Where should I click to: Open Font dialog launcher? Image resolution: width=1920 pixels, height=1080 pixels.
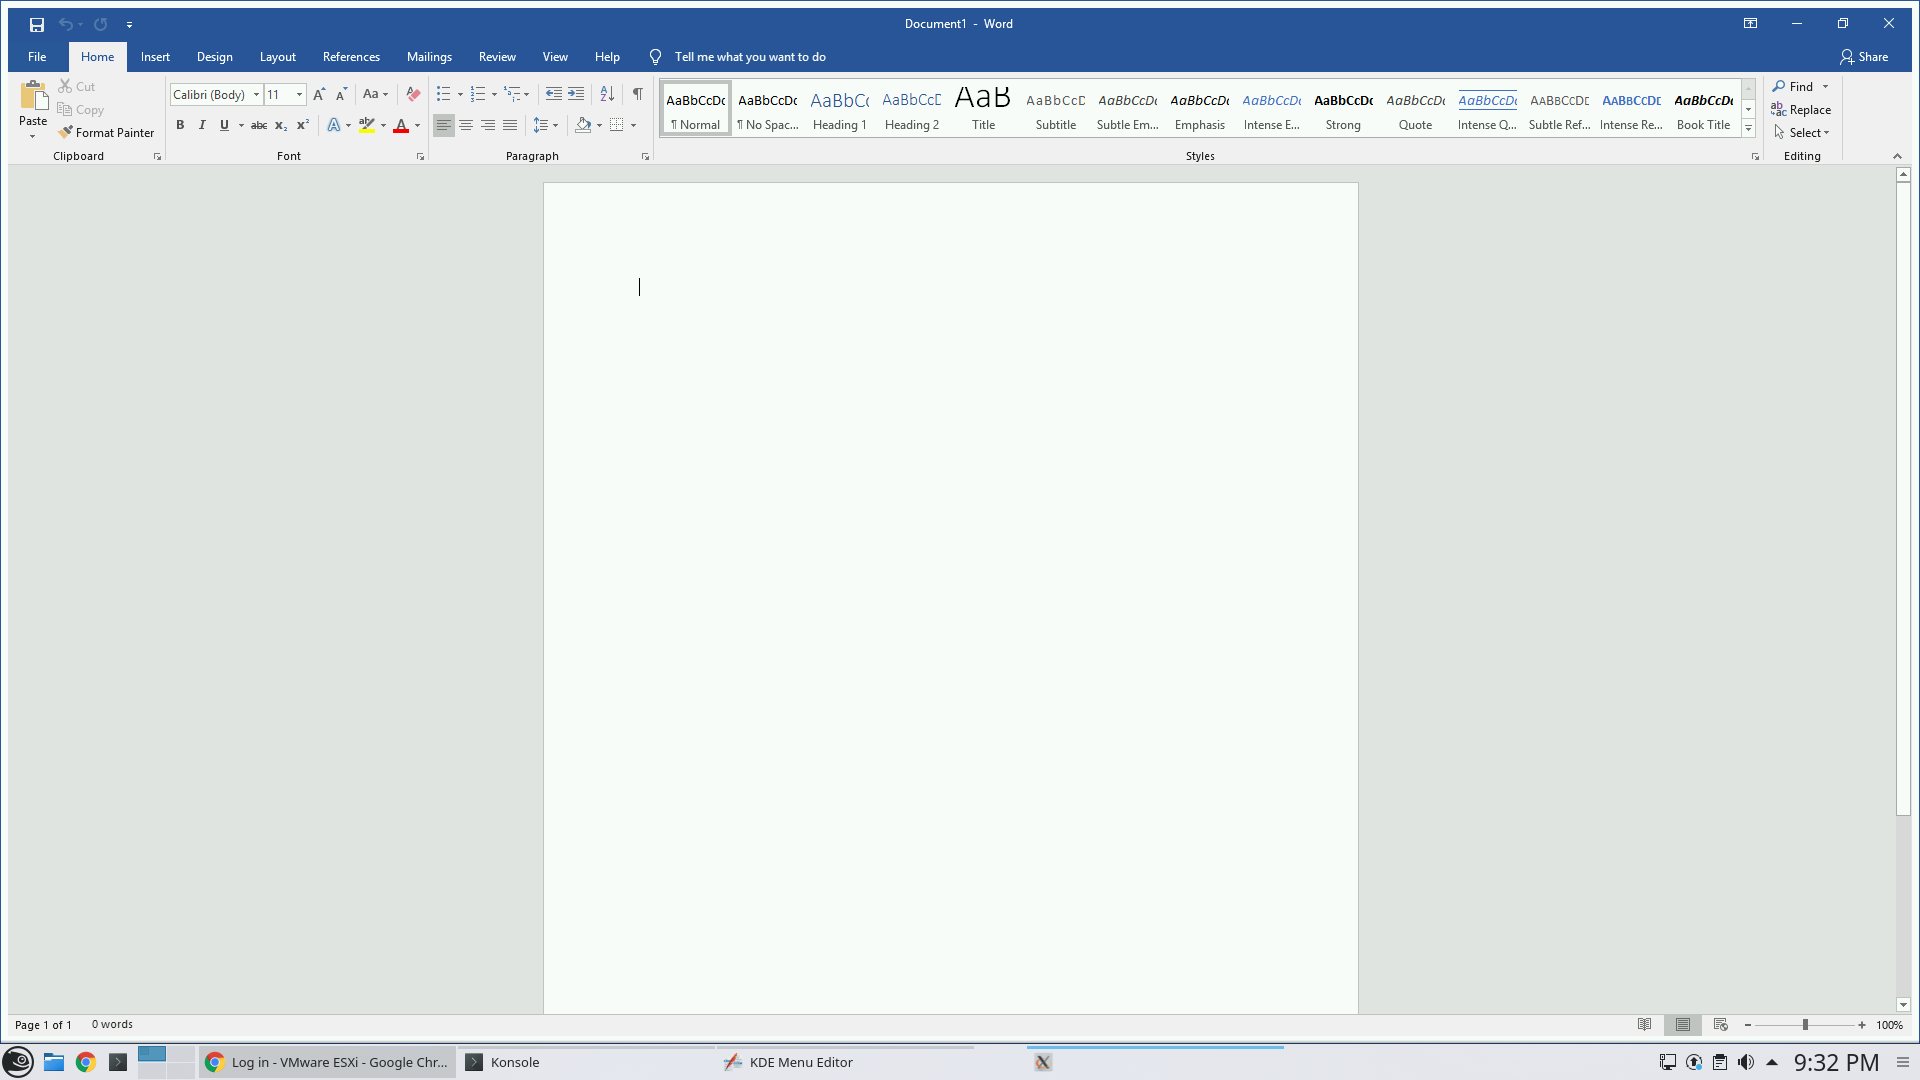[420, 157]
